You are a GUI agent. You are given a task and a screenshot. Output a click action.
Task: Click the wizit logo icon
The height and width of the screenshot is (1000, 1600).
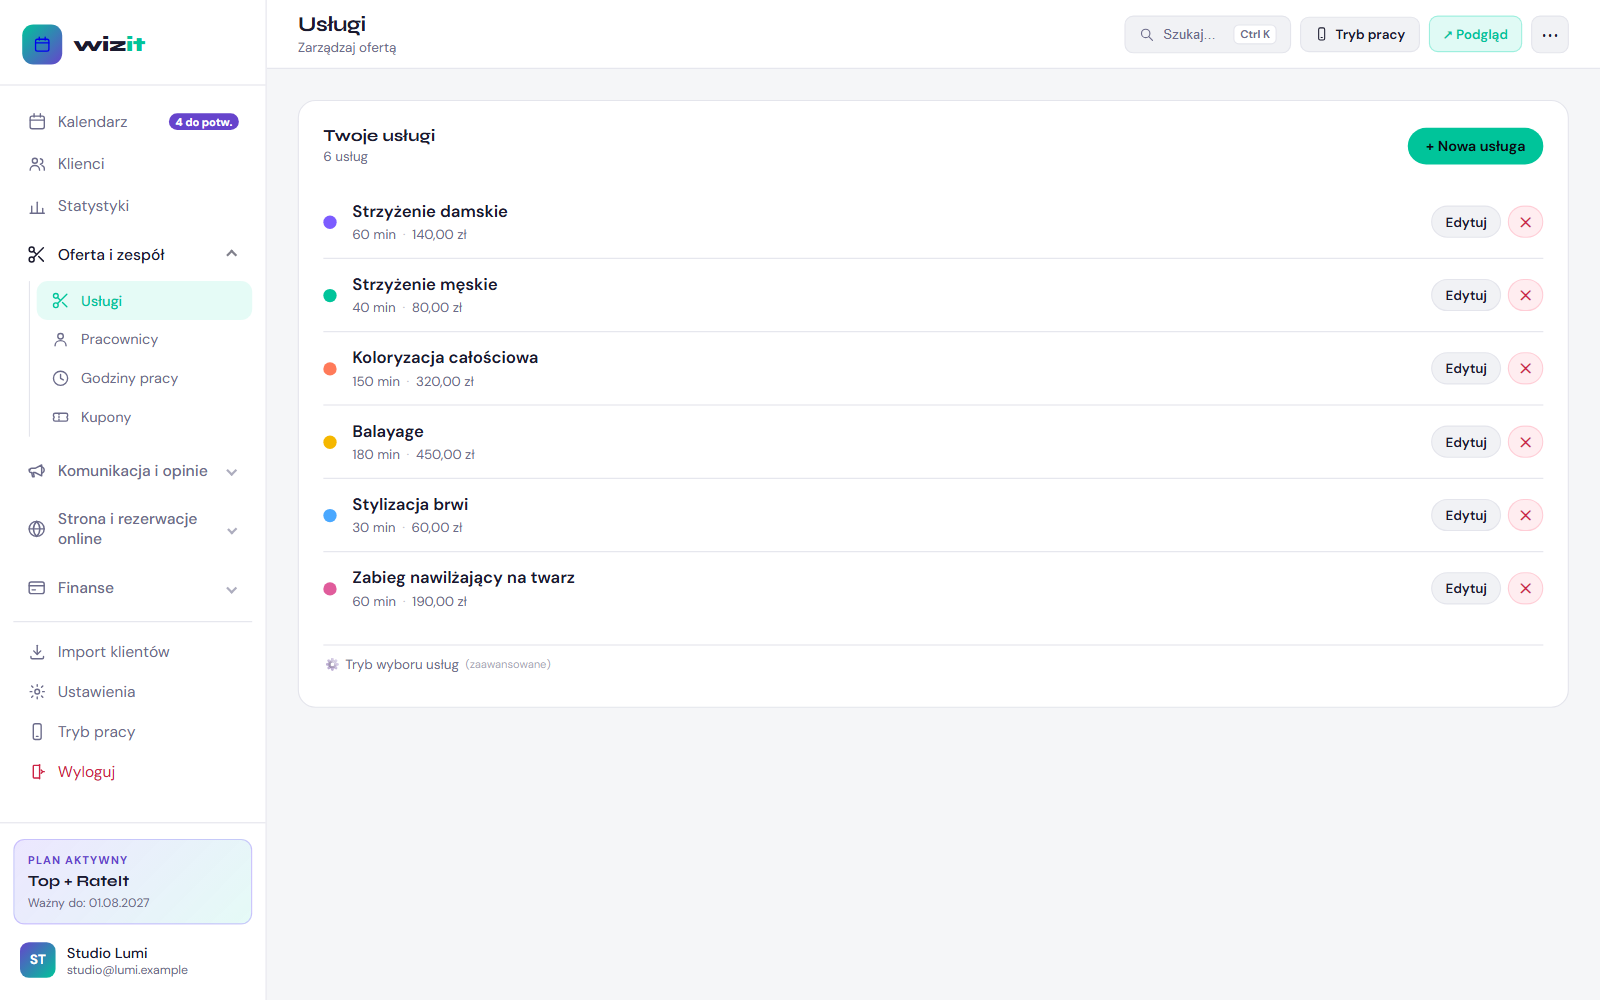(42, 44)
